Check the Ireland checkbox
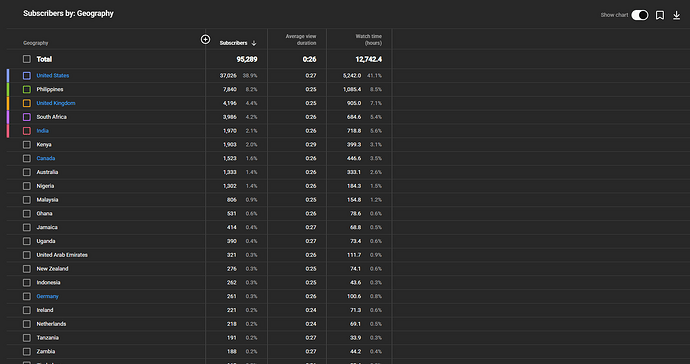Viewport: 690px width, 364px height. pos(27,310)
